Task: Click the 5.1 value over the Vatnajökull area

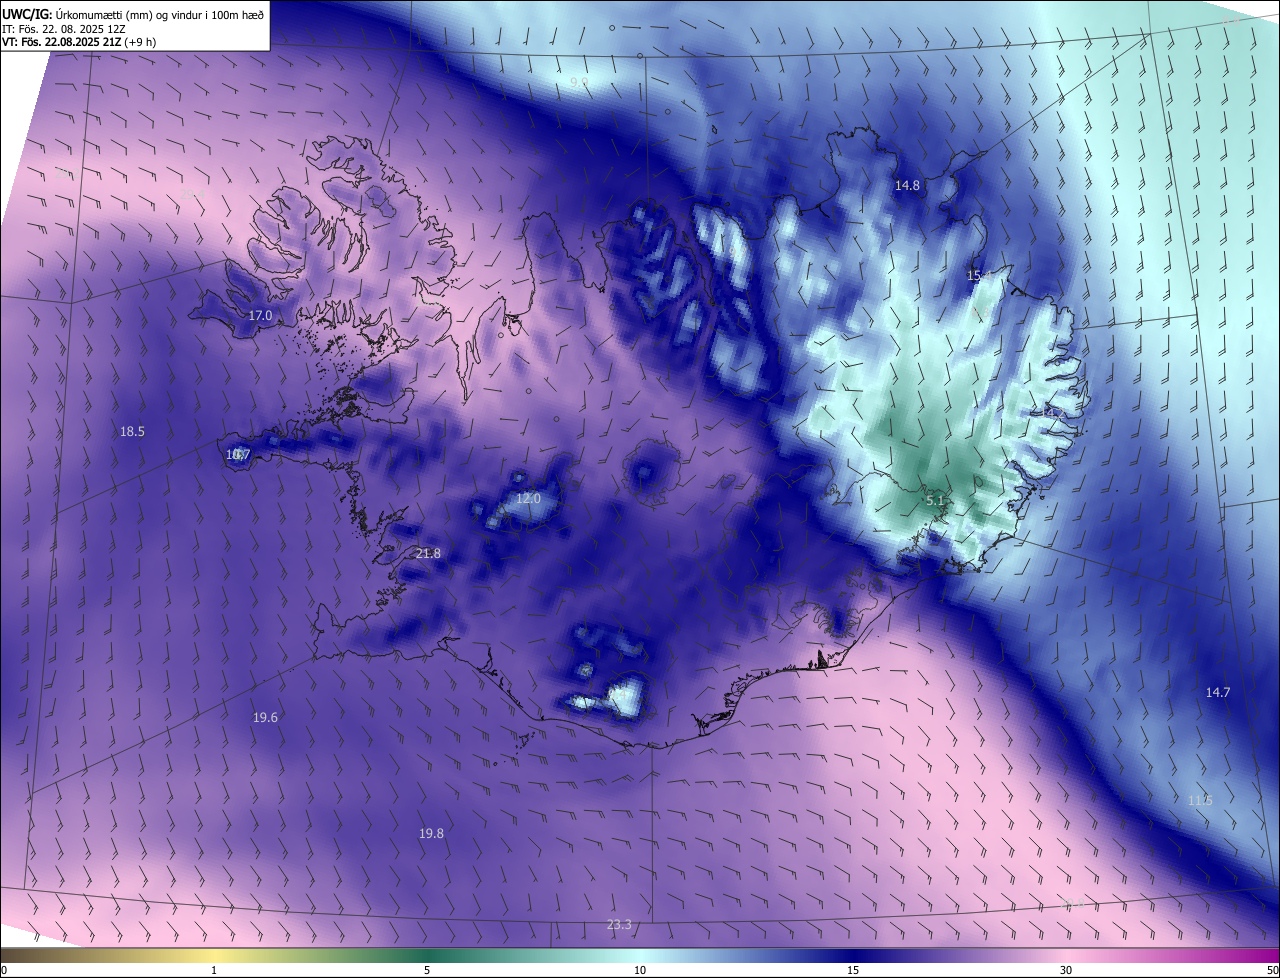Action: coord(935,500)
